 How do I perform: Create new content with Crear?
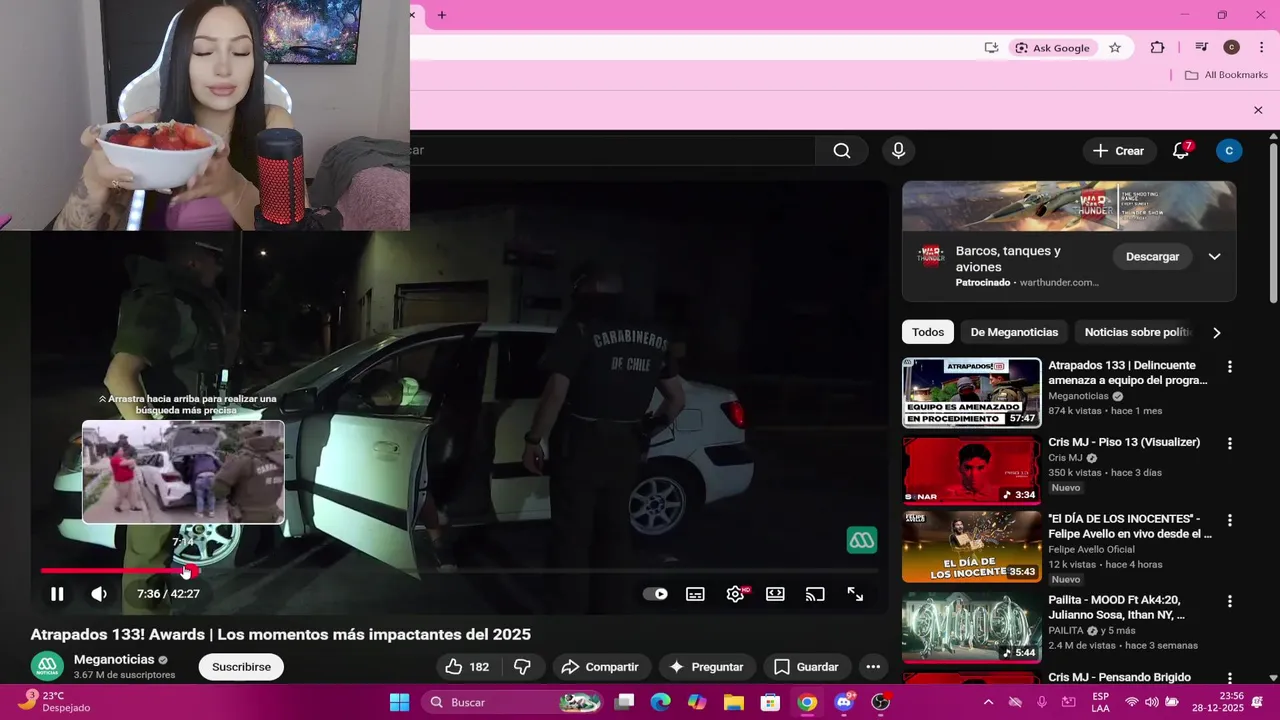point(1118,150)
